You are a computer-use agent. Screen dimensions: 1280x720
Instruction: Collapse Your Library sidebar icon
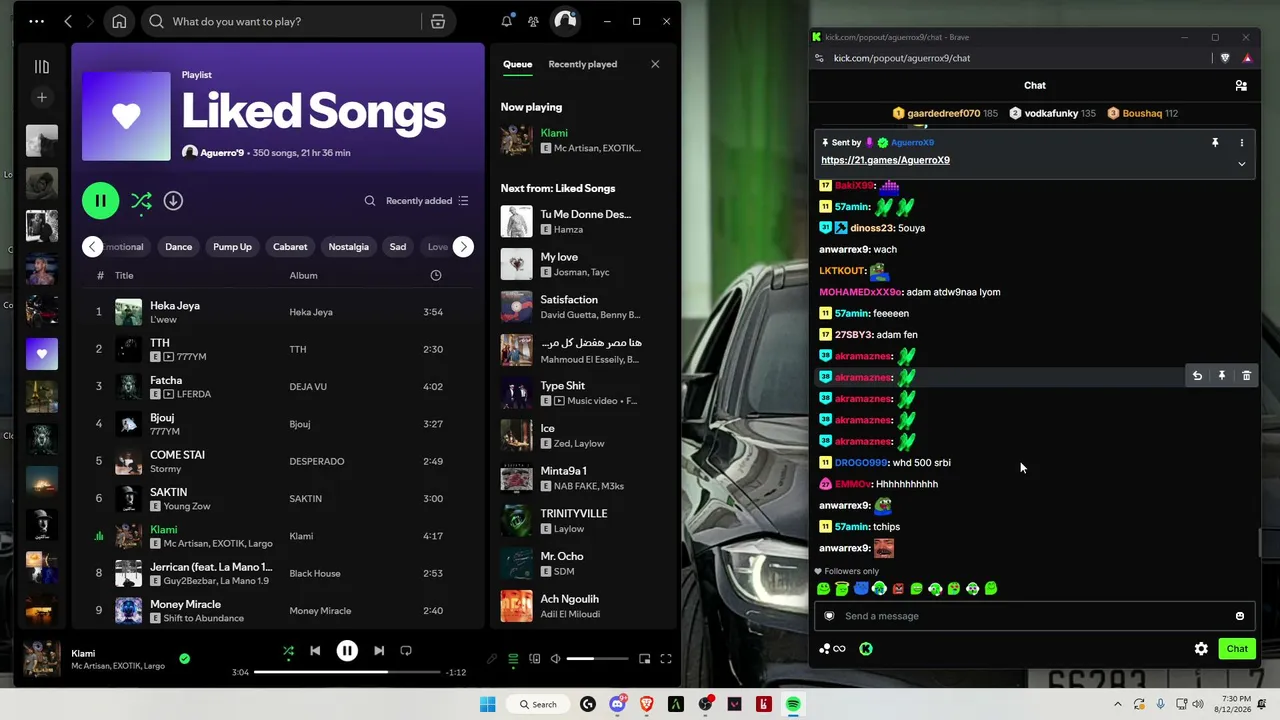tap(42, 66)
